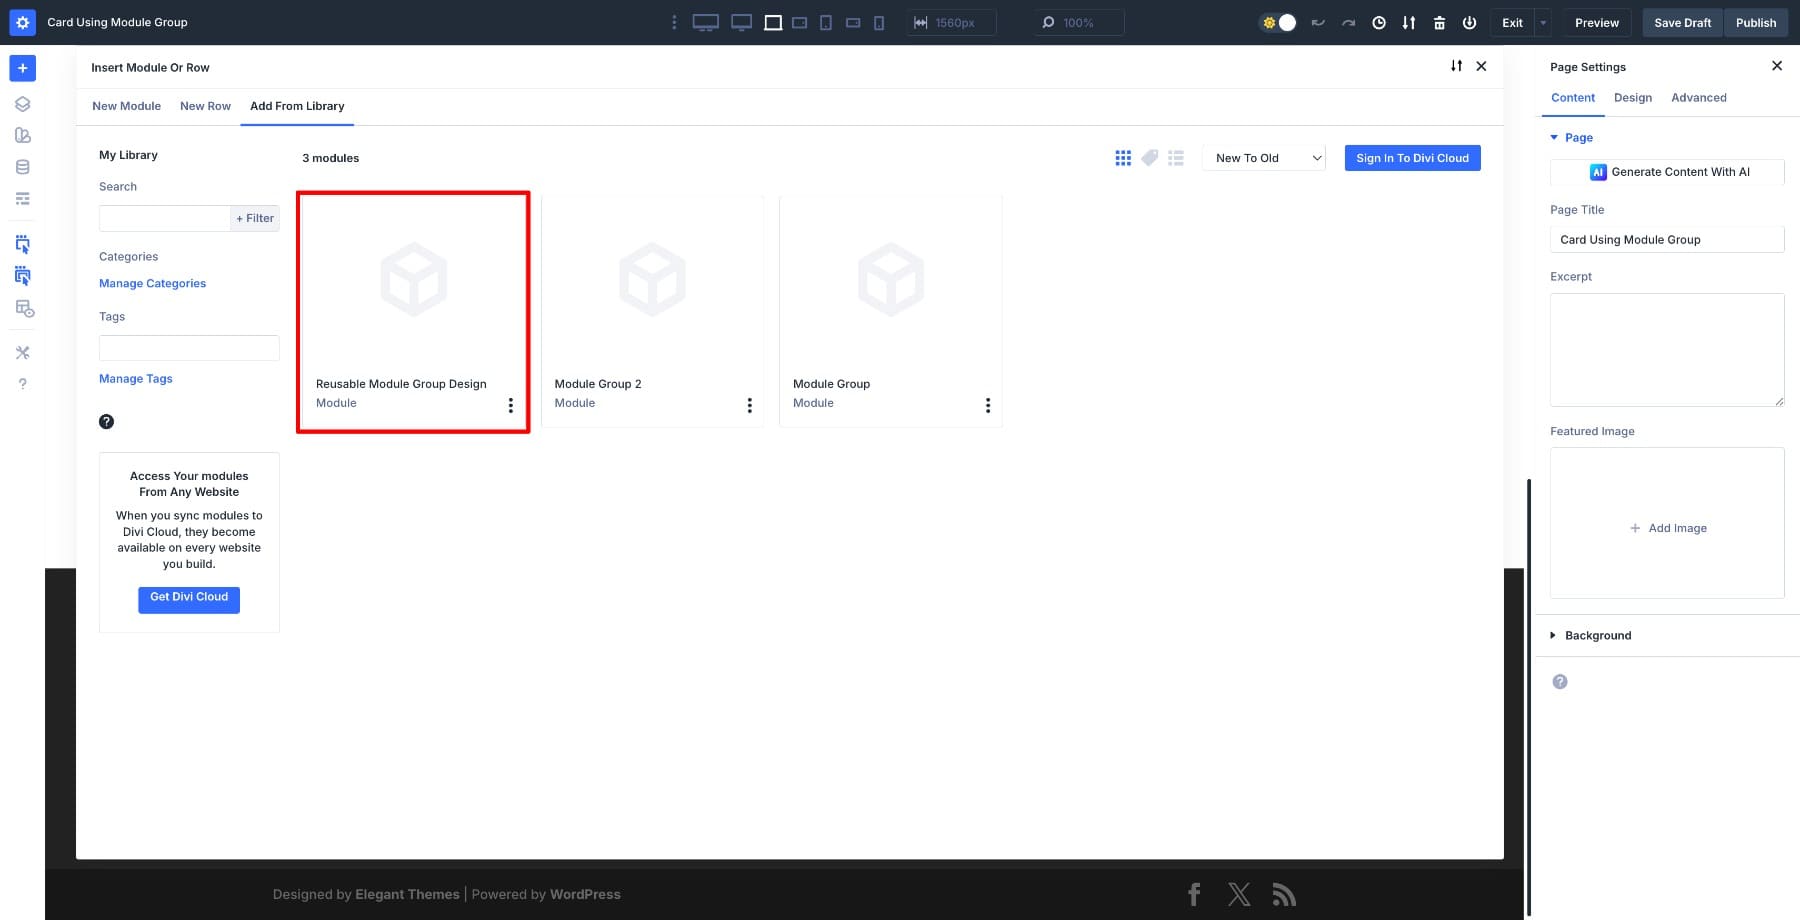Click Sign In To Divi Cloud button
1800x920 pixels.
(1412, 158)
